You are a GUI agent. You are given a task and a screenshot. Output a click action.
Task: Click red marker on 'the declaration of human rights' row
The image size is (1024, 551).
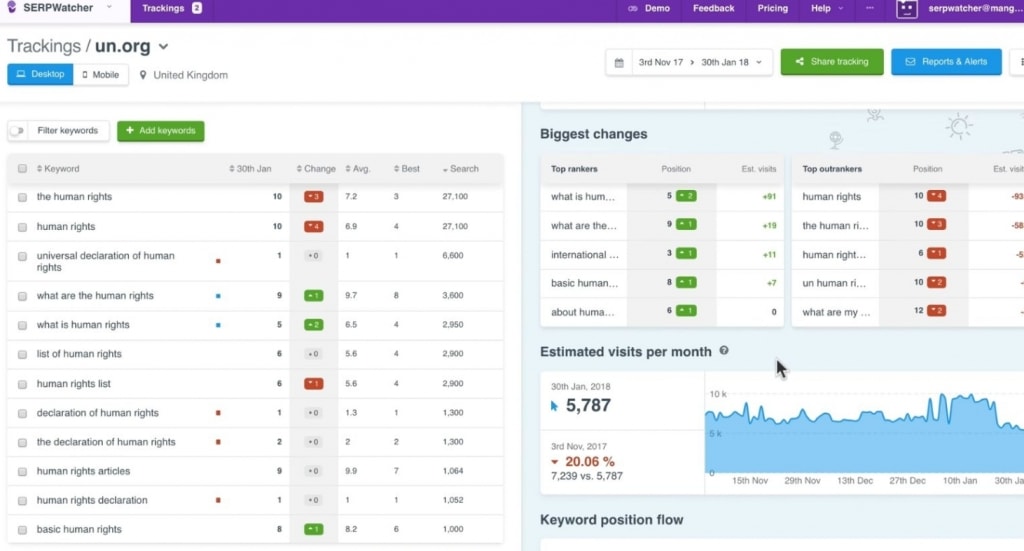pyautogui.click(x=218, y=442)
